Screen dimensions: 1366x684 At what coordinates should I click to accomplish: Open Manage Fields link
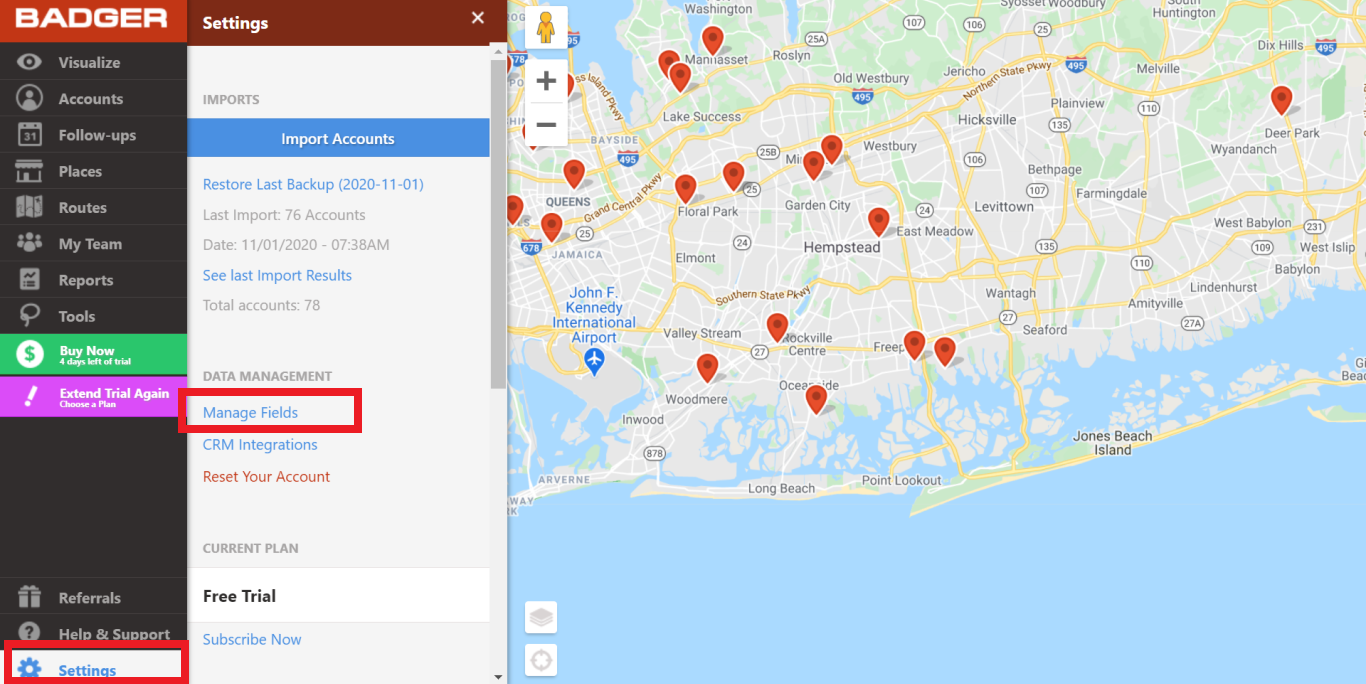tap(250, 412)
